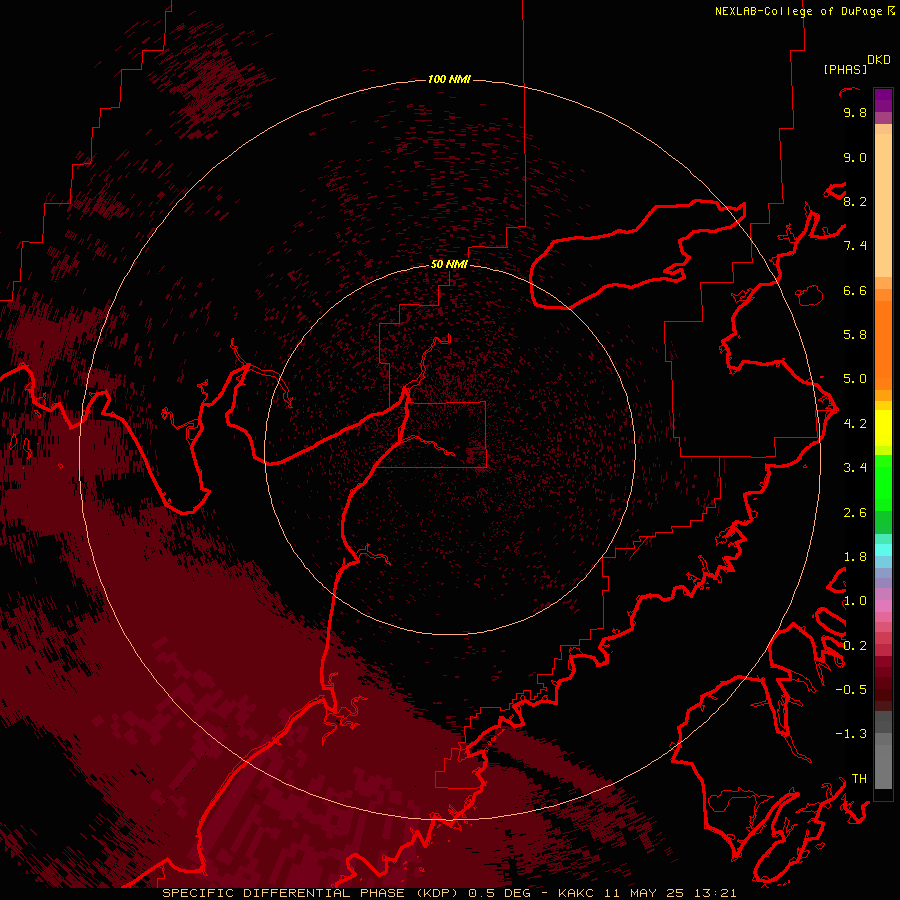Click the 50 NMI range ring label
900x900 pixels.
pos(449,264)
